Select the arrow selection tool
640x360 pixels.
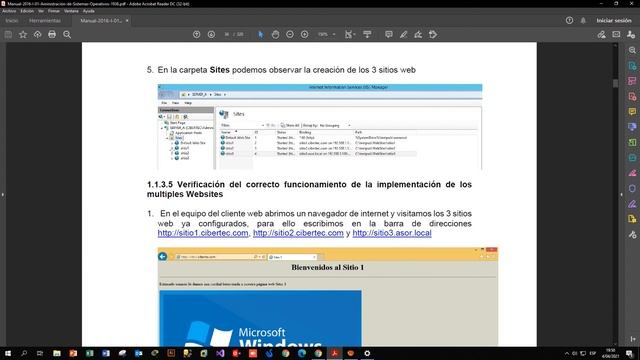260,35
